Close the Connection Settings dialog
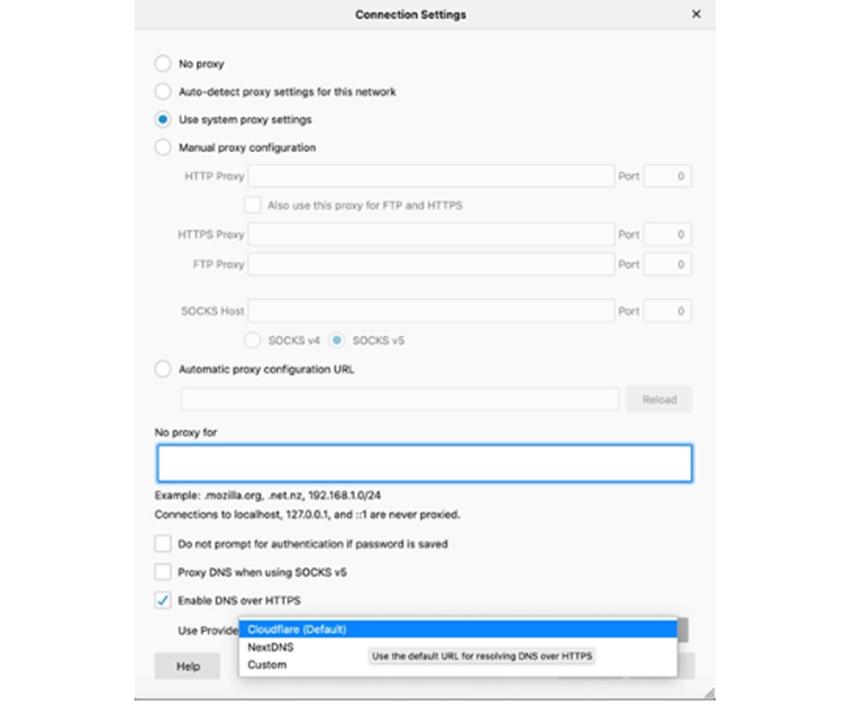The image size is (847, 705). (696, 14)
